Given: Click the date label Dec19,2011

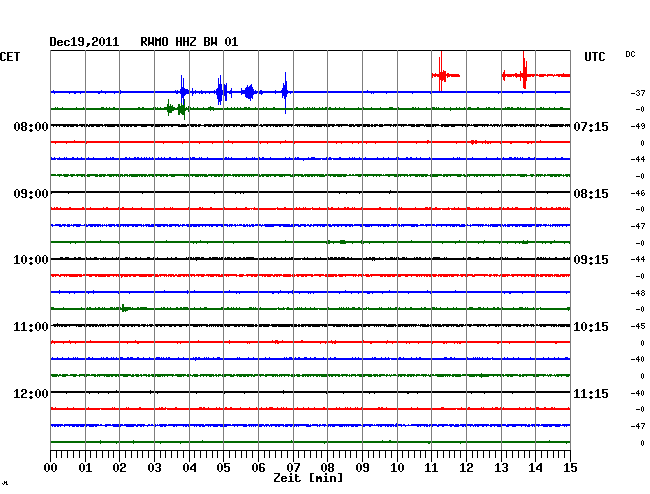Looking at the screenshot, I should coord(84,42).
